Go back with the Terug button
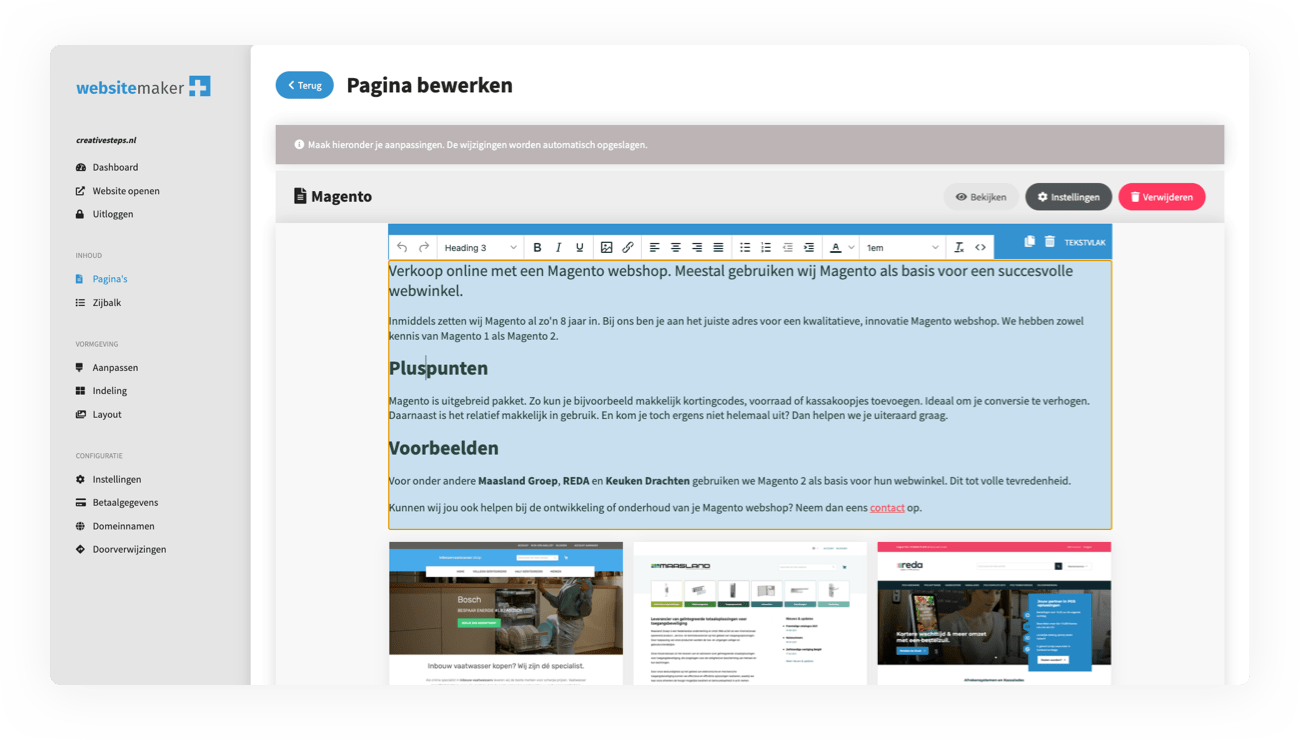Image resolution: width=1300 pixels, height=740 pixels. coord(305,85)
